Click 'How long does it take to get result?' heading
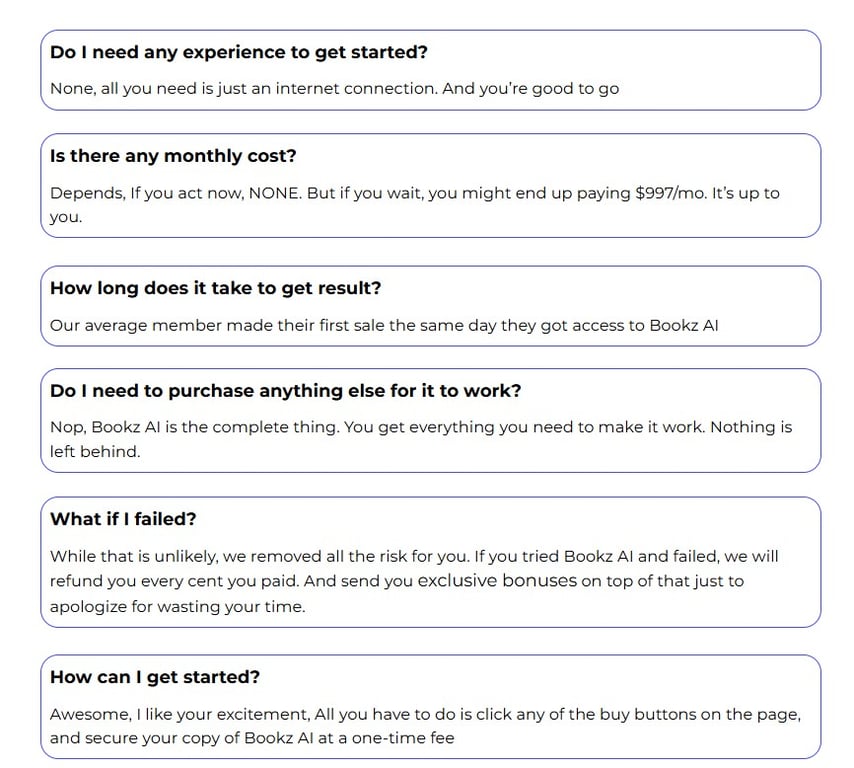The image size is (854, 768). [x=216, y=288]
